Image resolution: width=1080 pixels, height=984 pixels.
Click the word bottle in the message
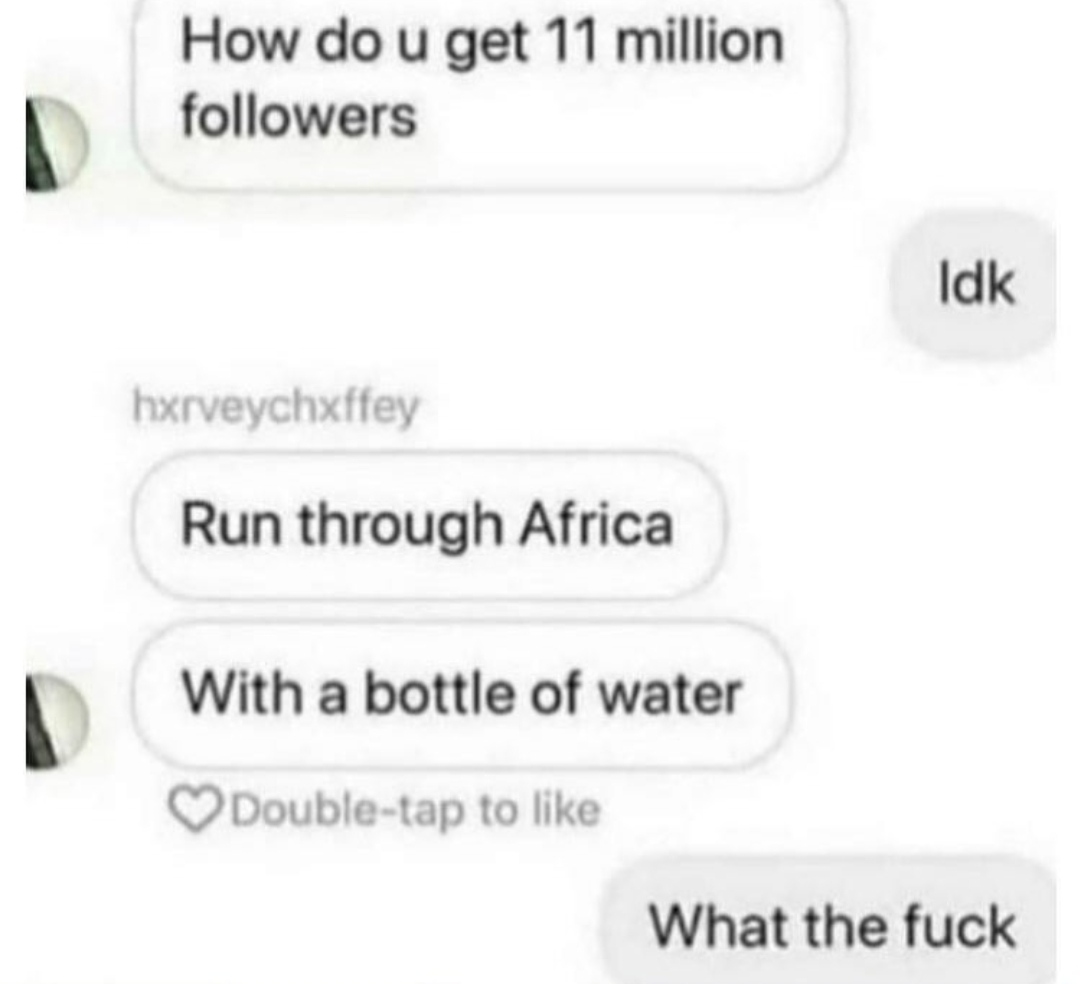tap(439, 693)
